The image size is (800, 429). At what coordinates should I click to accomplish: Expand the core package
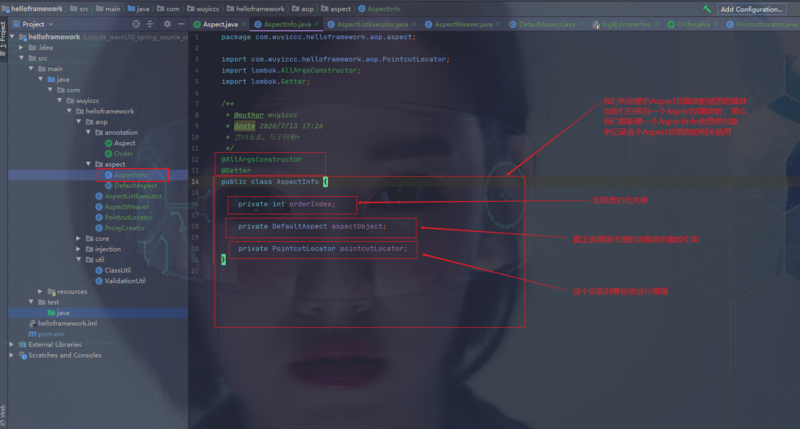[x=79, y=238]
